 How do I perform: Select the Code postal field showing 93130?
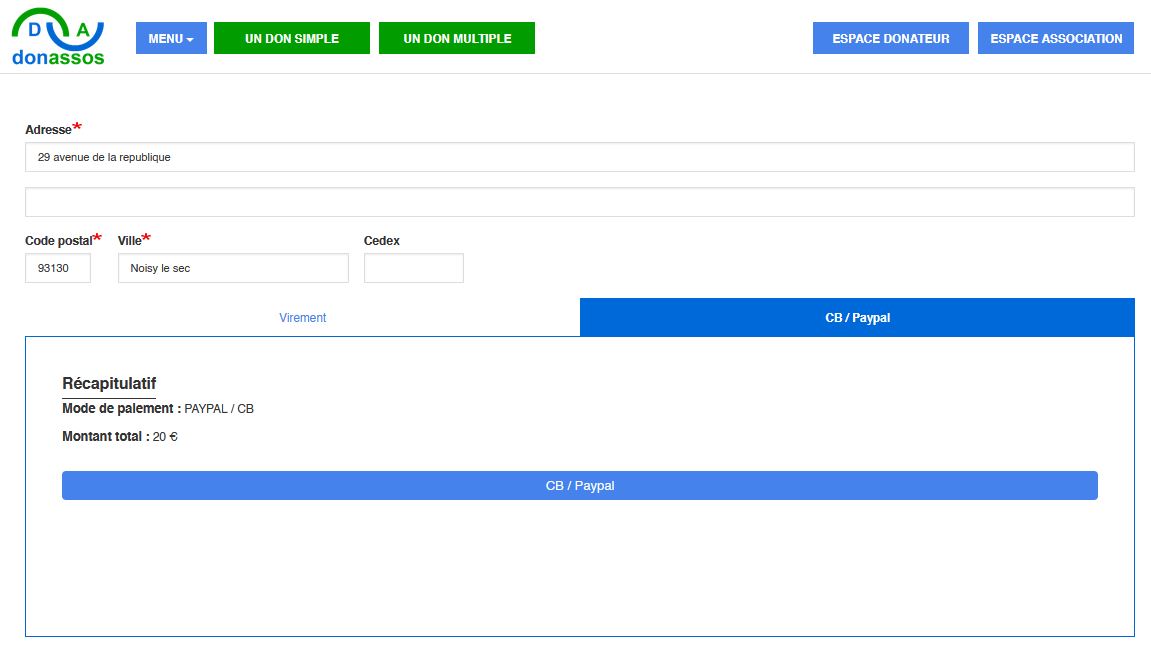coord(58,268)
